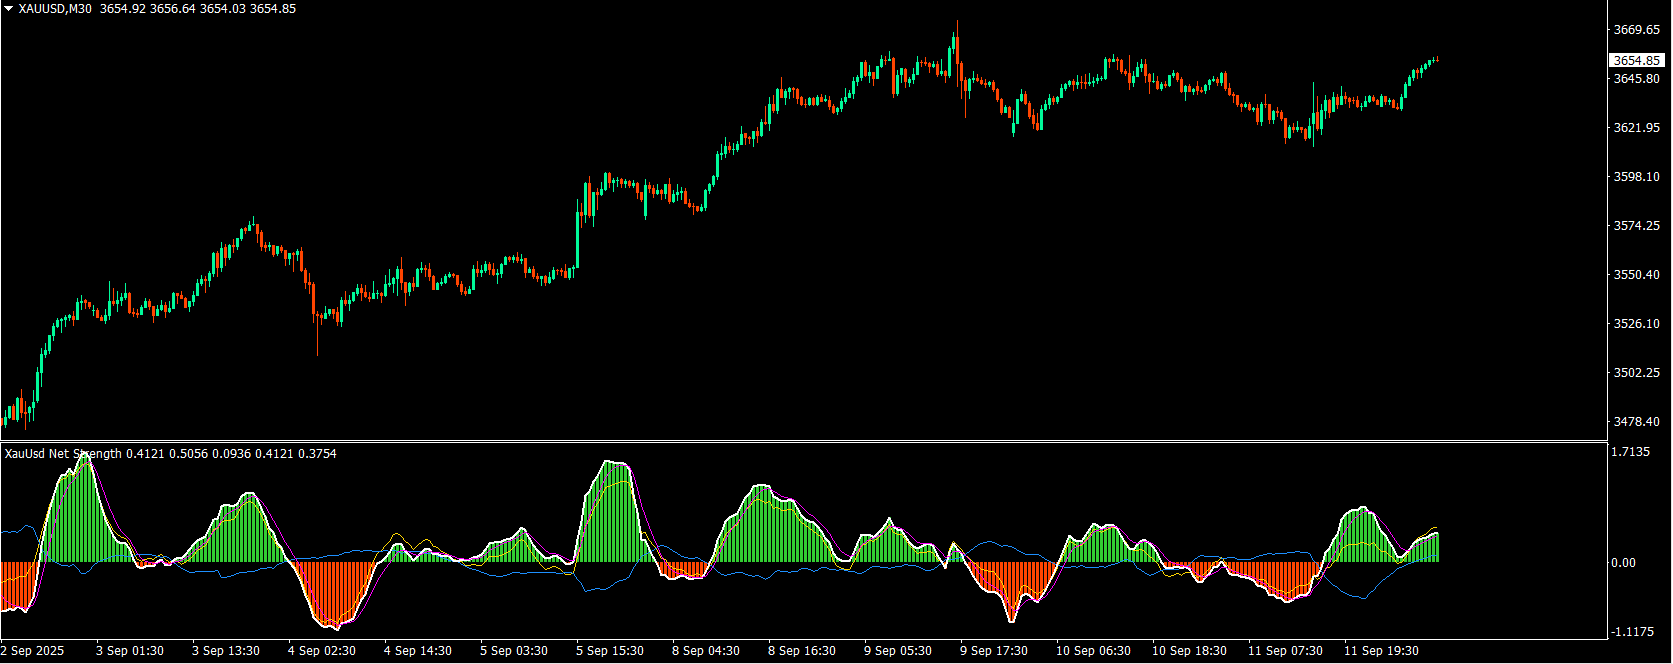Click the 4 Sep 02:30 time label
The image size is (1673, 664).
322,651
